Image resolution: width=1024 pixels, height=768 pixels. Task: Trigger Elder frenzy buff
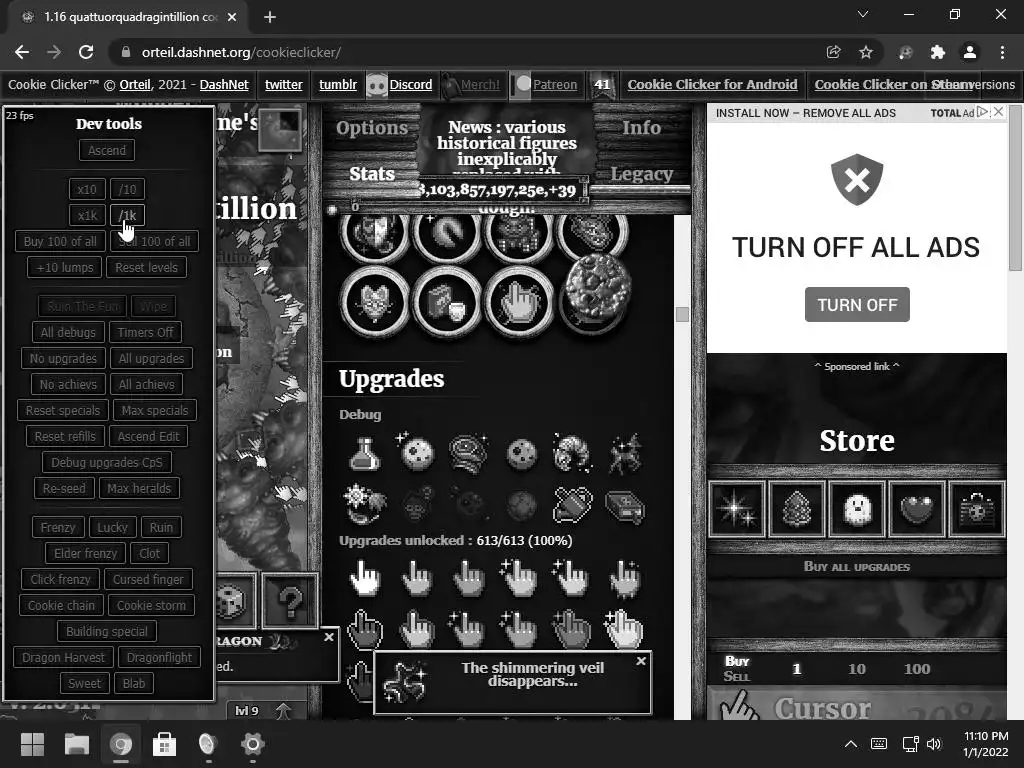(x=86, y=553)
